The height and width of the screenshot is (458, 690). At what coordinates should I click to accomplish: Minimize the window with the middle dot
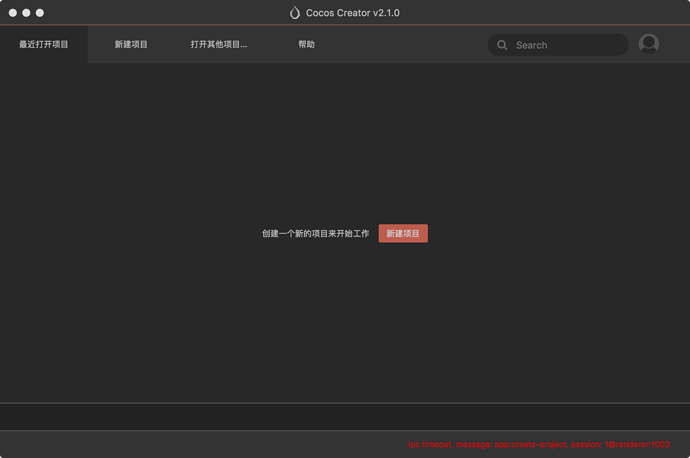26,13
